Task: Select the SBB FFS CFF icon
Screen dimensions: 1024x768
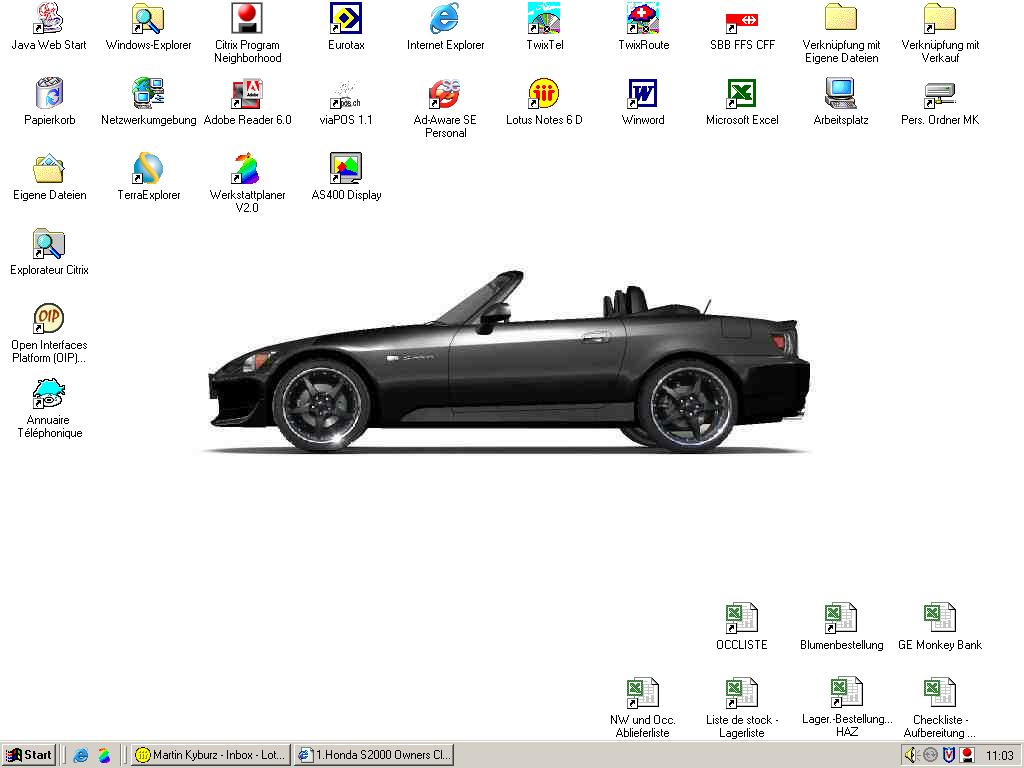Action: 742,20
